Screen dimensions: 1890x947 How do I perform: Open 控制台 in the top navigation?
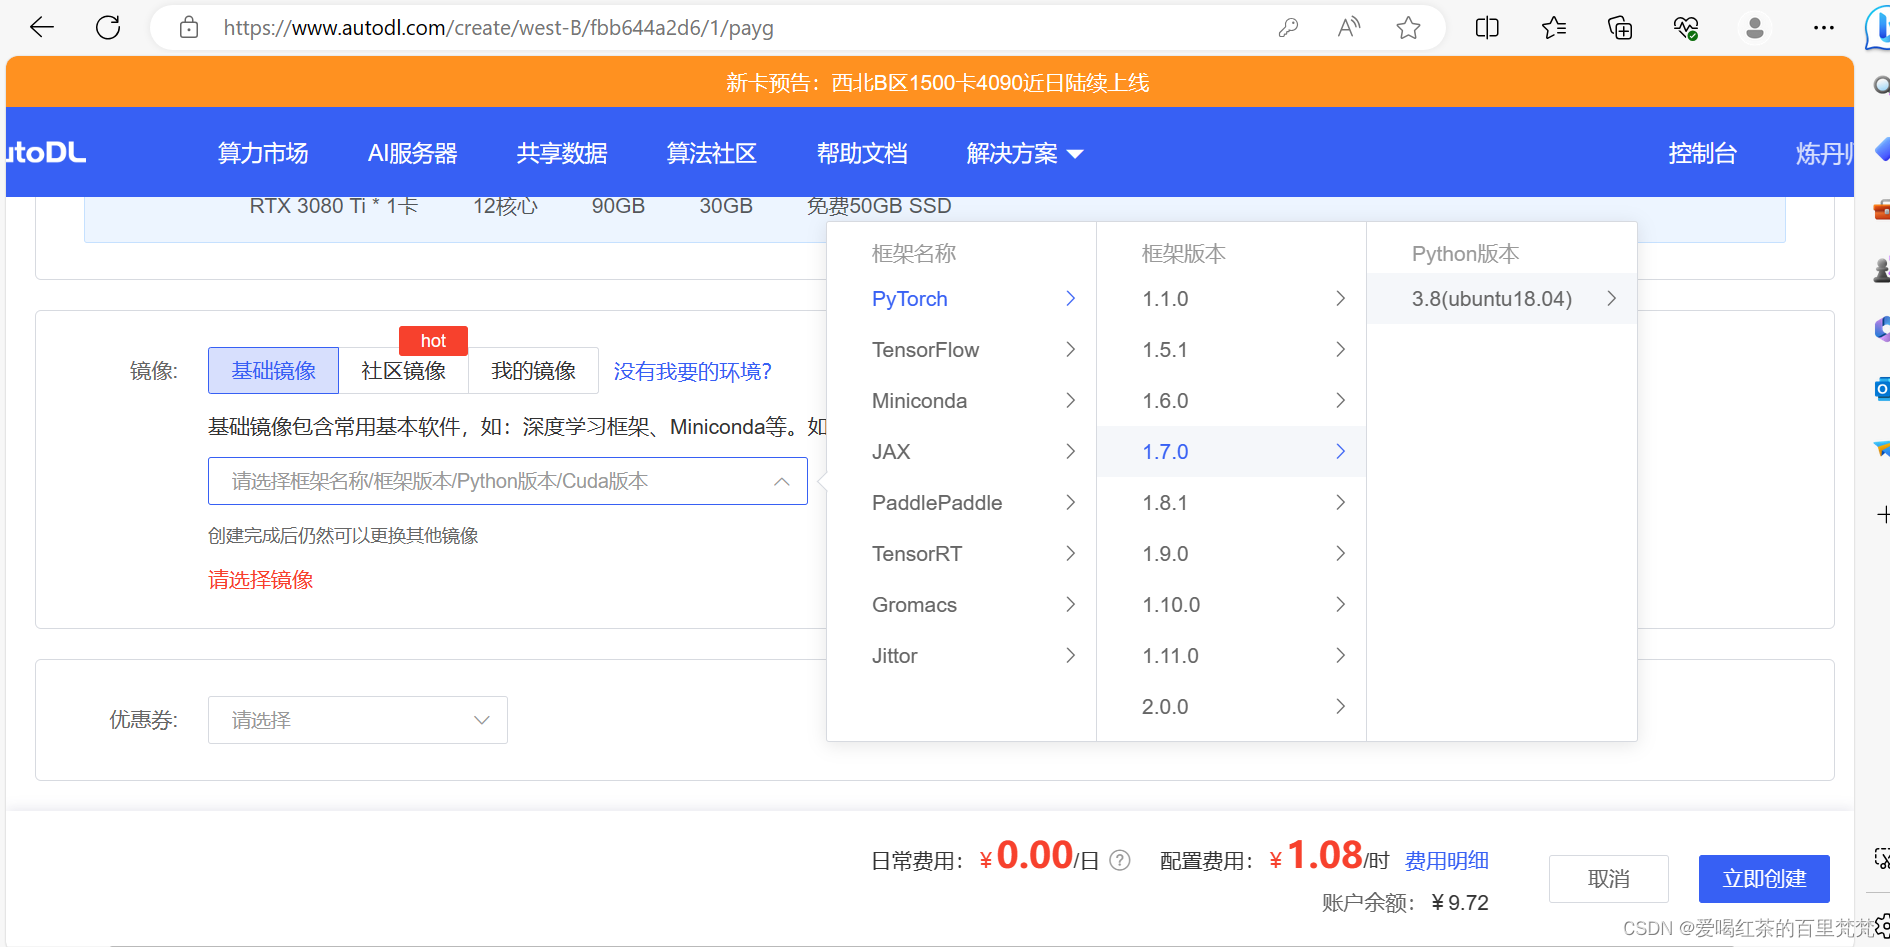pos(1702,153)
